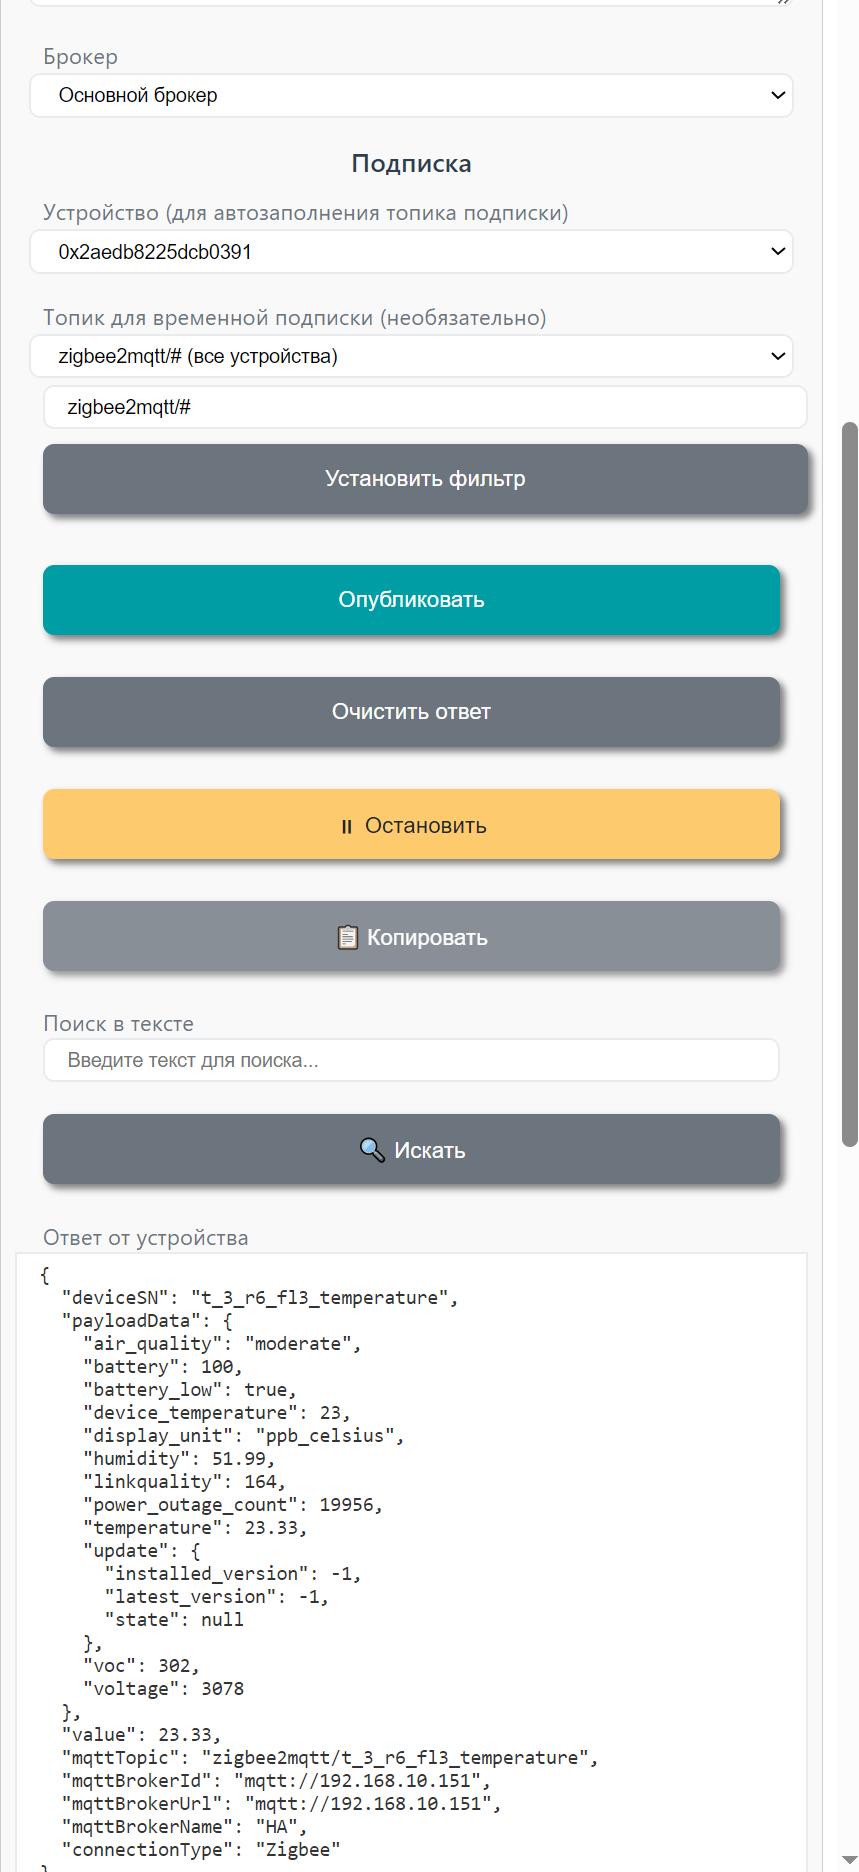This screenshot has height=1872, width=859.
Task: Click the "mqttTopic" line in response
Action: click(x=330, y=1758)
